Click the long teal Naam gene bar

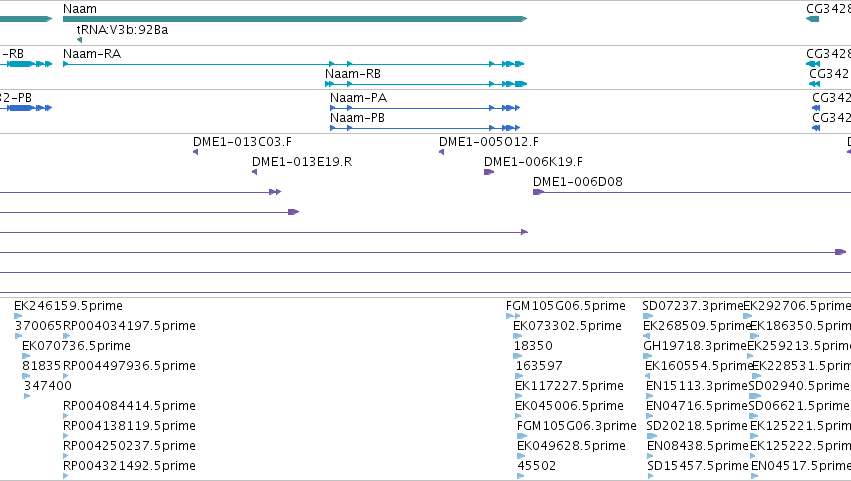(x=295, y=19)
